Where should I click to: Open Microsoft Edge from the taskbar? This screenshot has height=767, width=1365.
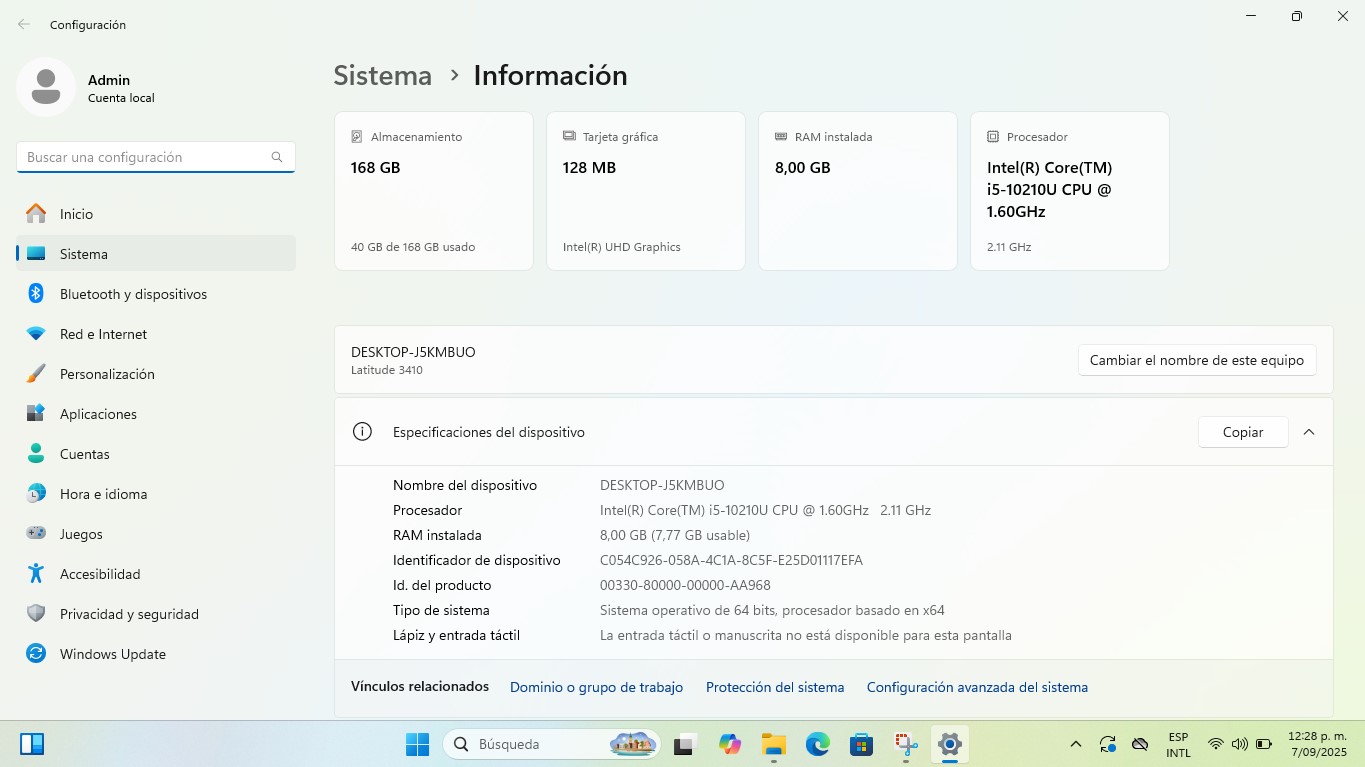click(818, 744)
